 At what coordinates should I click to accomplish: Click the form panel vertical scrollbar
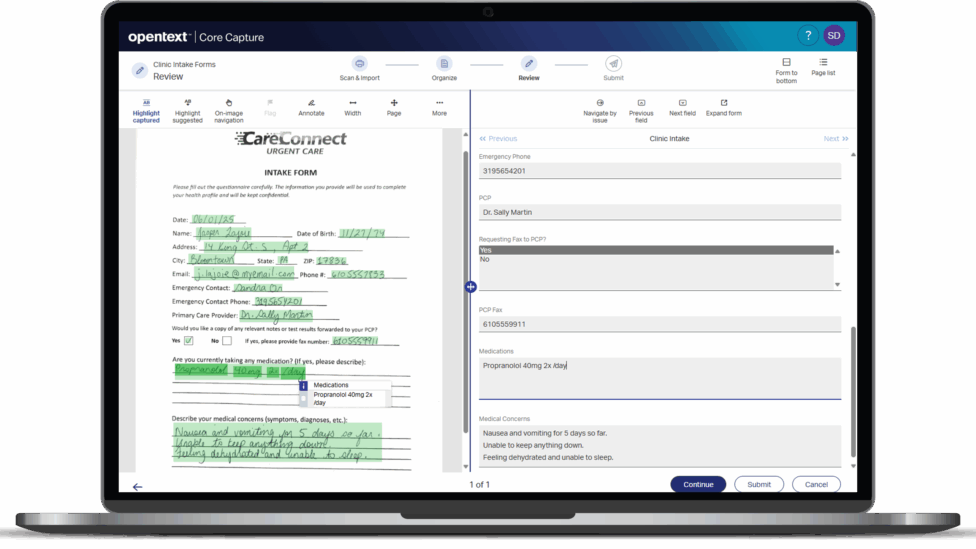click(x=853, y=392)
